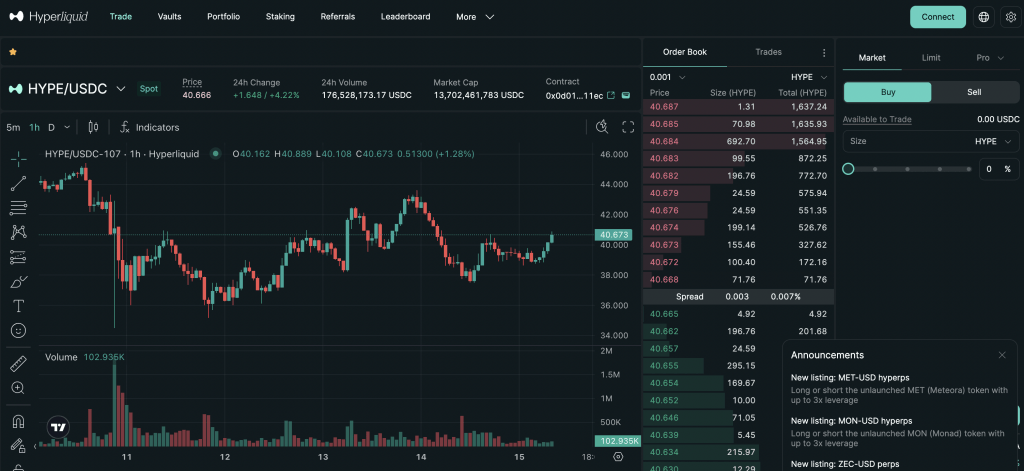Switch to the Trades tab
This screenshot has height=471, width=1024.
[x=768, y=52]
